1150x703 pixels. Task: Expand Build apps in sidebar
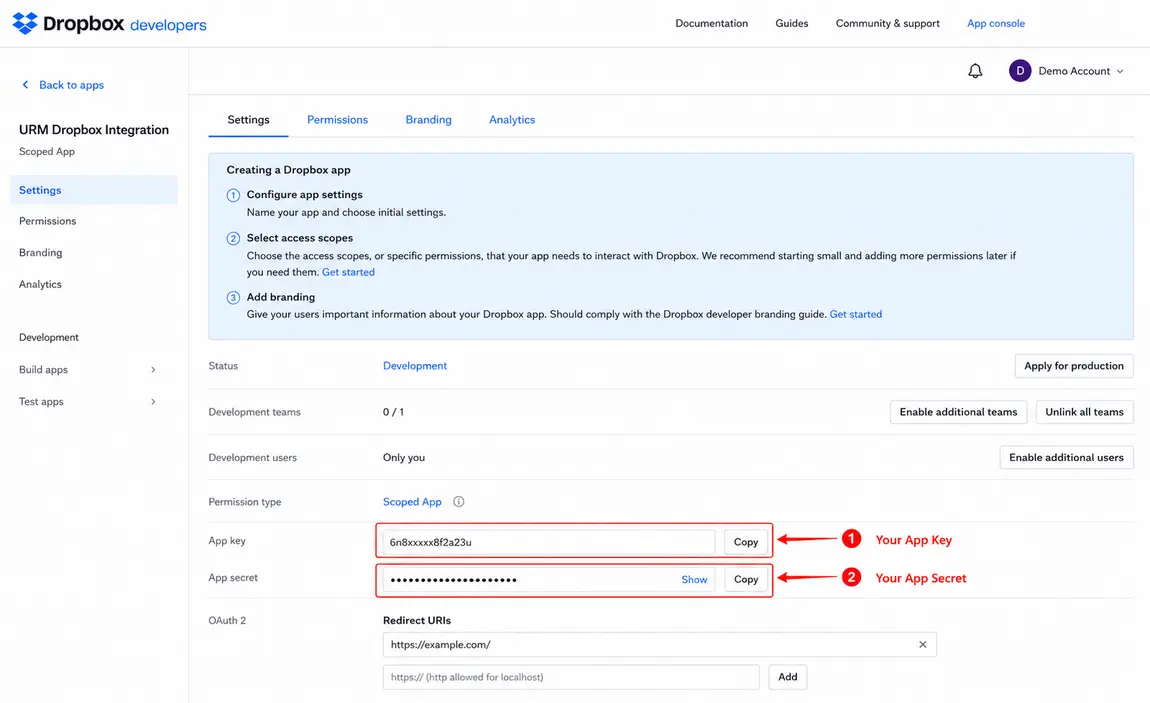click(153, 370)
